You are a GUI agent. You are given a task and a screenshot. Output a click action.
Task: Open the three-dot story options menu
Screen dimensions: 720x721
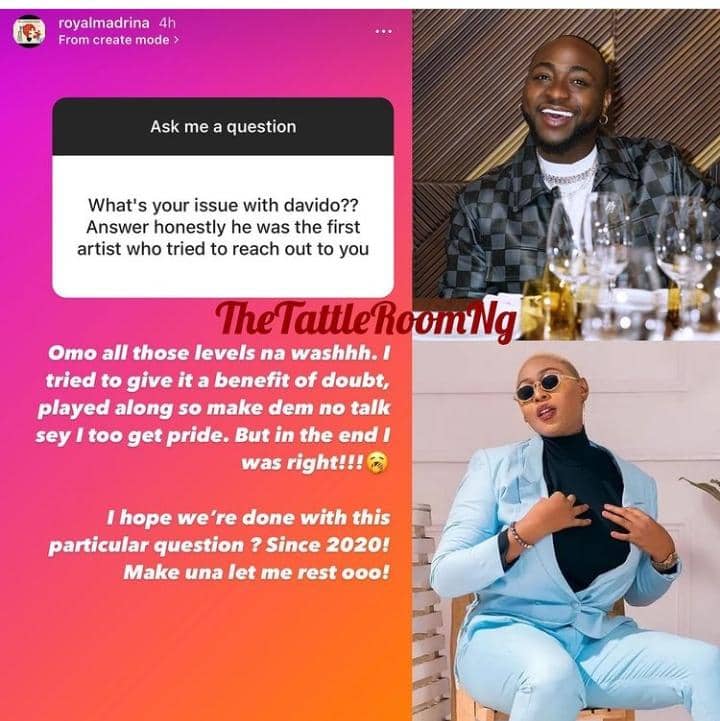tap(383, 31)
